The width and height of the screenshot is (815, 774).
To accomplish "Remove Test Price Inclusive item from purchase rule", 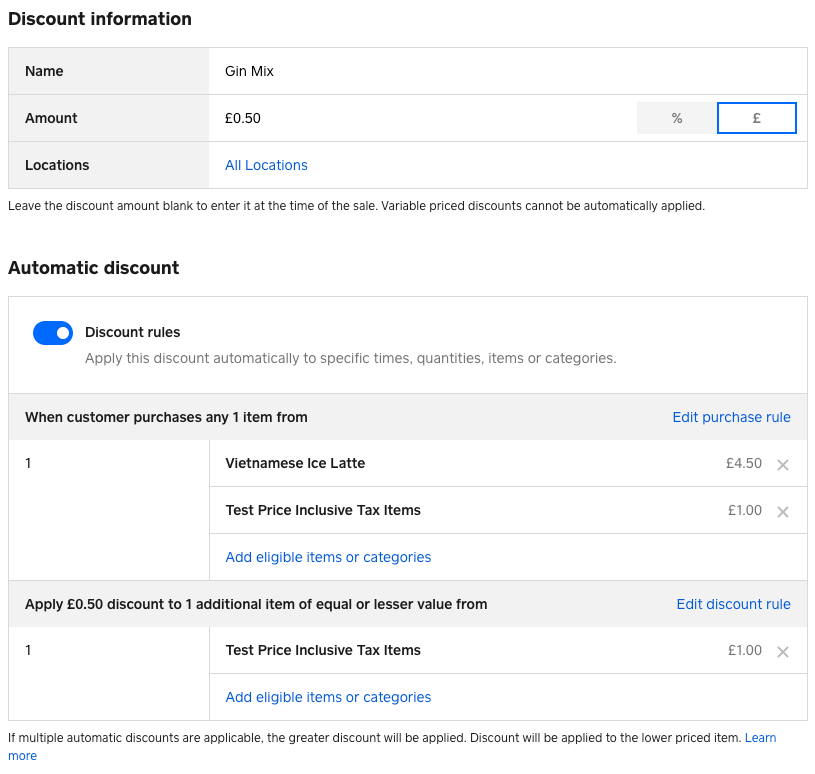I will (783, 511).
